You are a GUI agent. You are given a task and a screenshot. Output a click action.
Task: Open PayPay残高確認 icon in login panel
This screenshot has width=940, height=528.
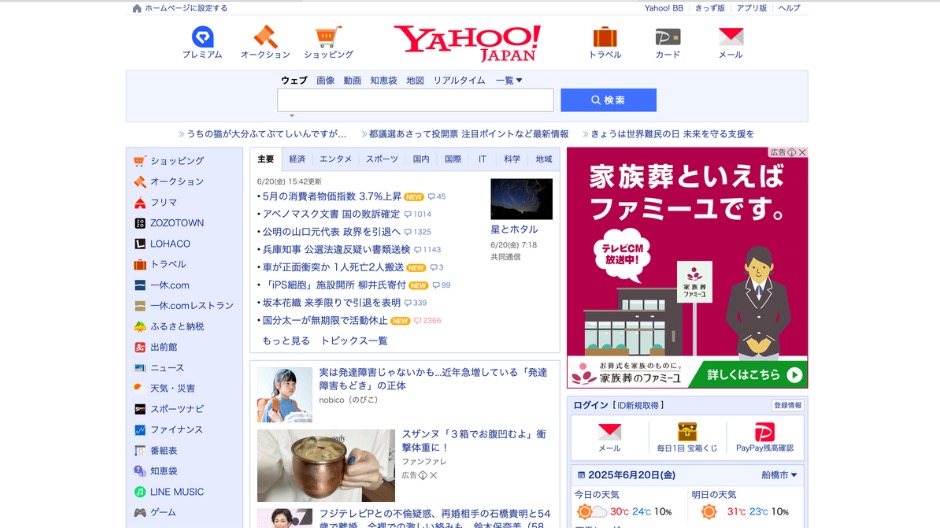764,432
